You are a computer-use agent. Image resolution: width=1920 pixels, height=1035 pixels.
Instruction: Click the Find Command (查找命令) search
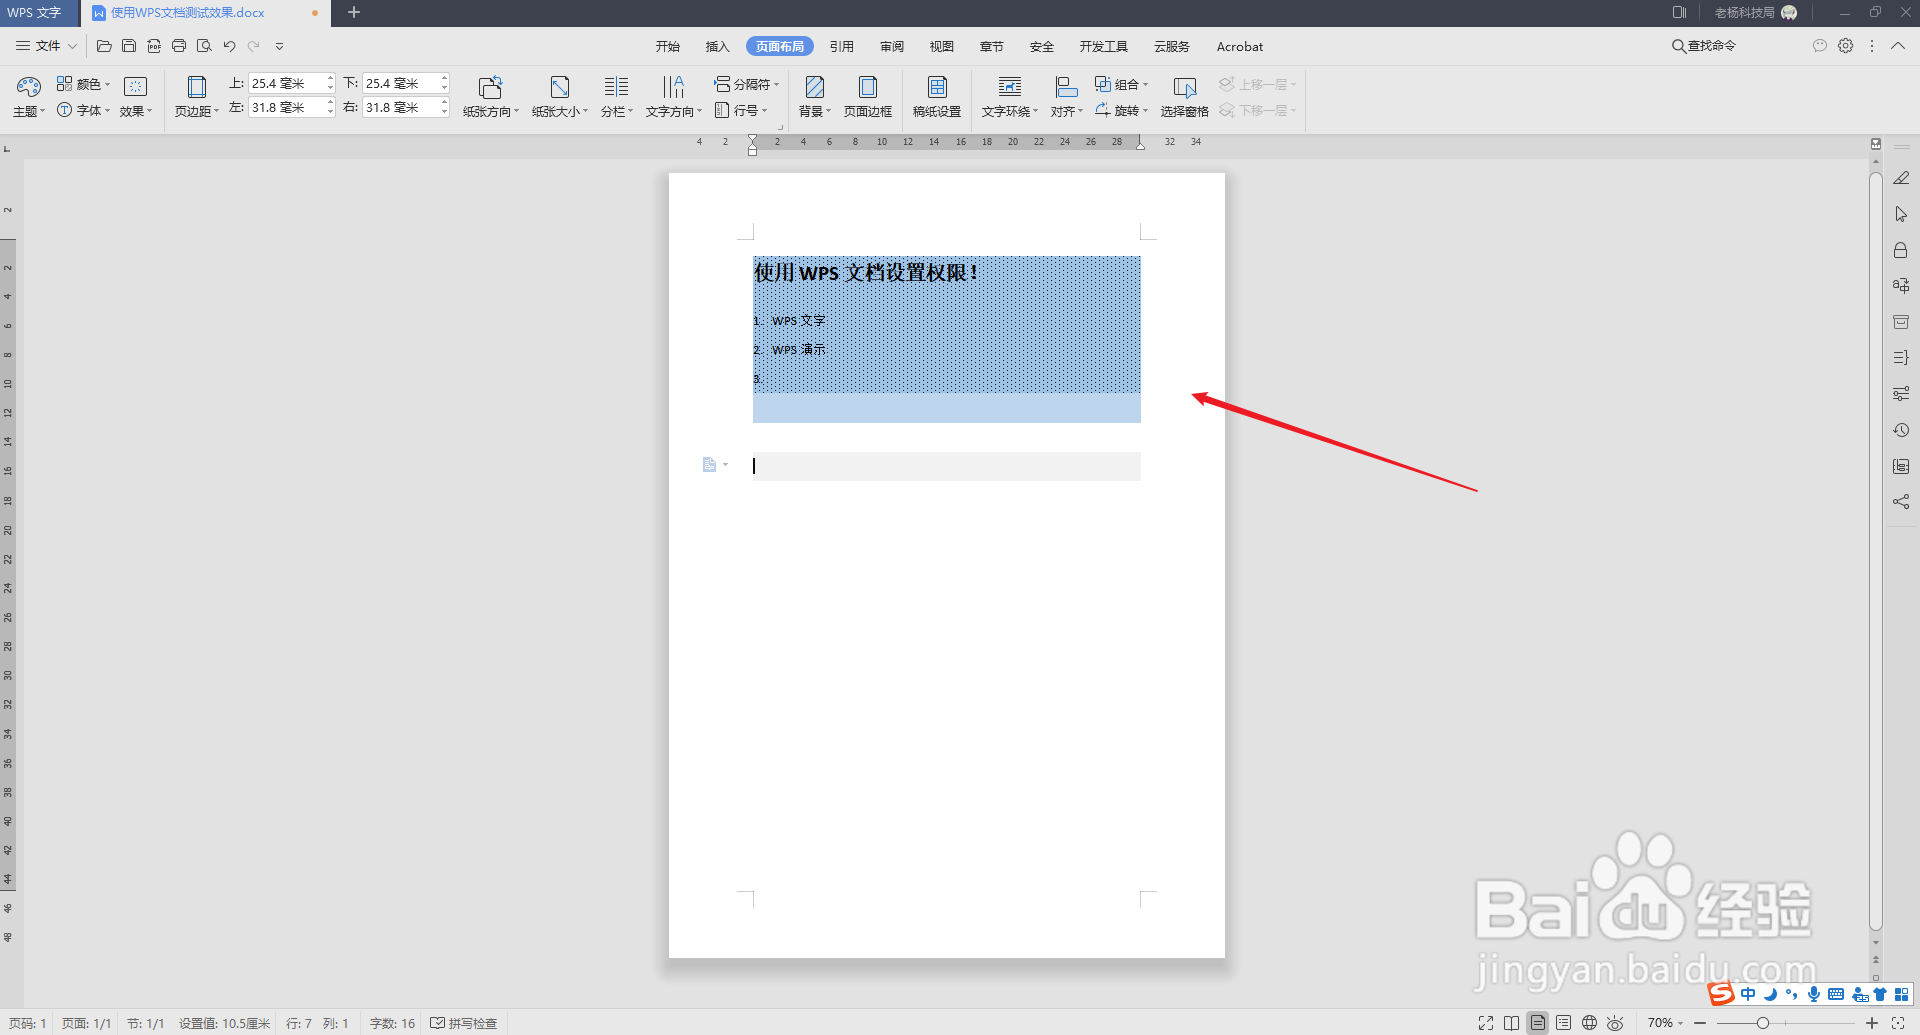pyautogui.click(x=1704, y=46)
